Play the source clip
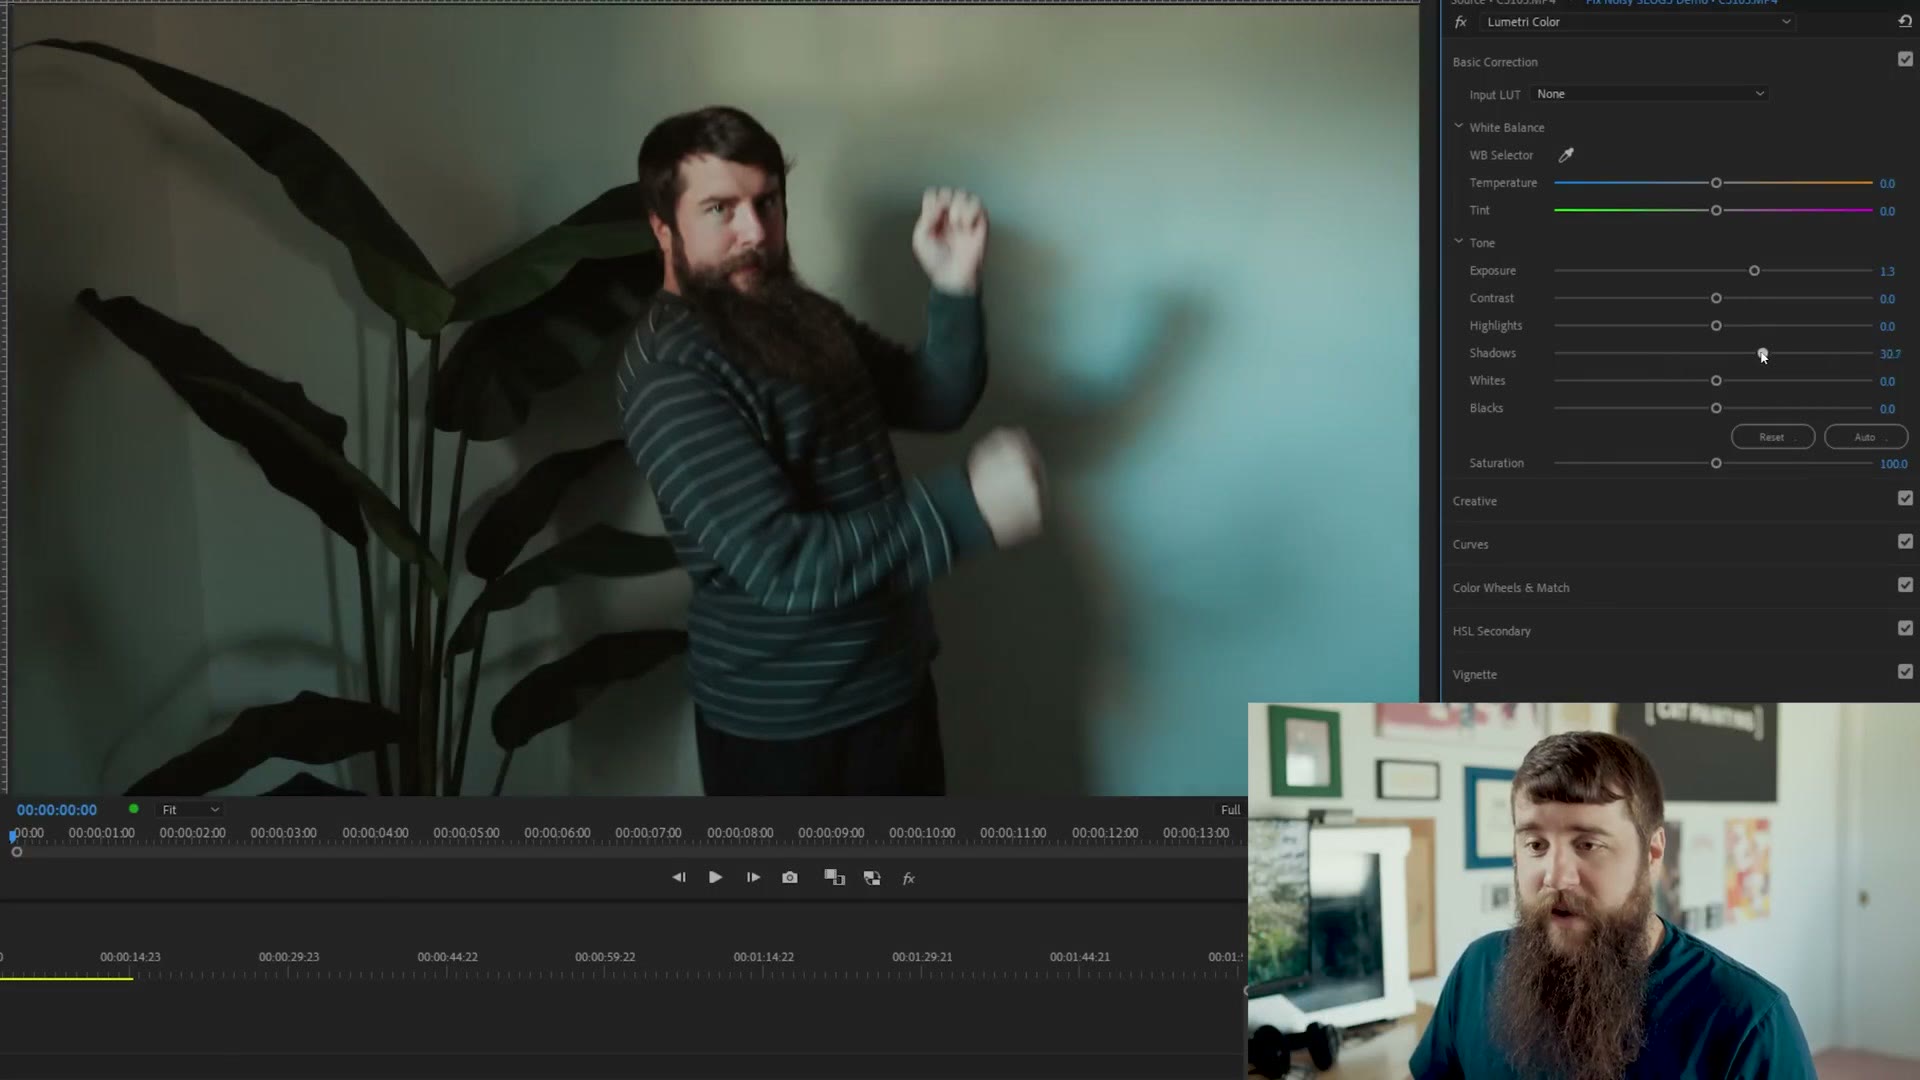The image size is (1920, 1080). click(x=715, y=877)
